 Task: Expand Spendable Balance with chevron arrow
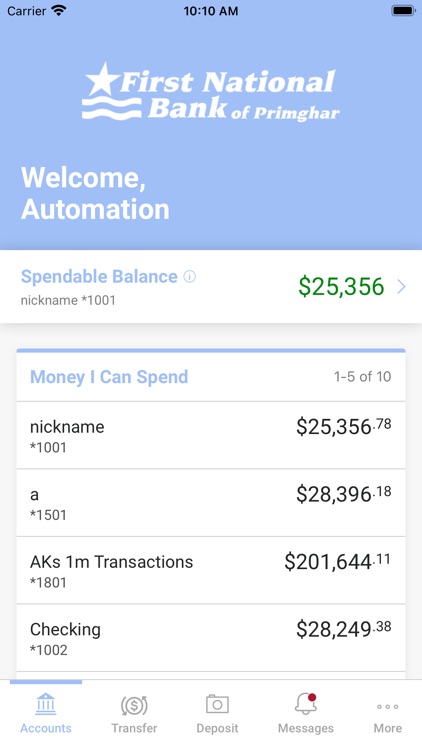pyautogui.click(x=401, y=287)
